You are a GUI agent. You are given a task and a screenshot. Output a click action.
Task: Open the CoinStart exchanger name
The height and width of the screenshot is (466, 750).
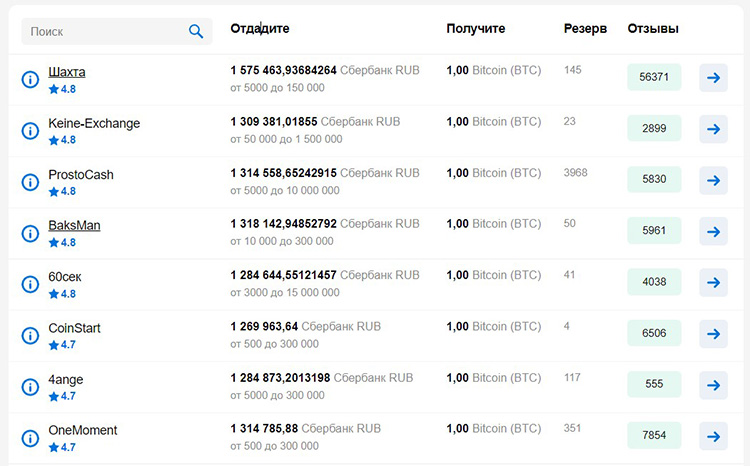point(74,328)
